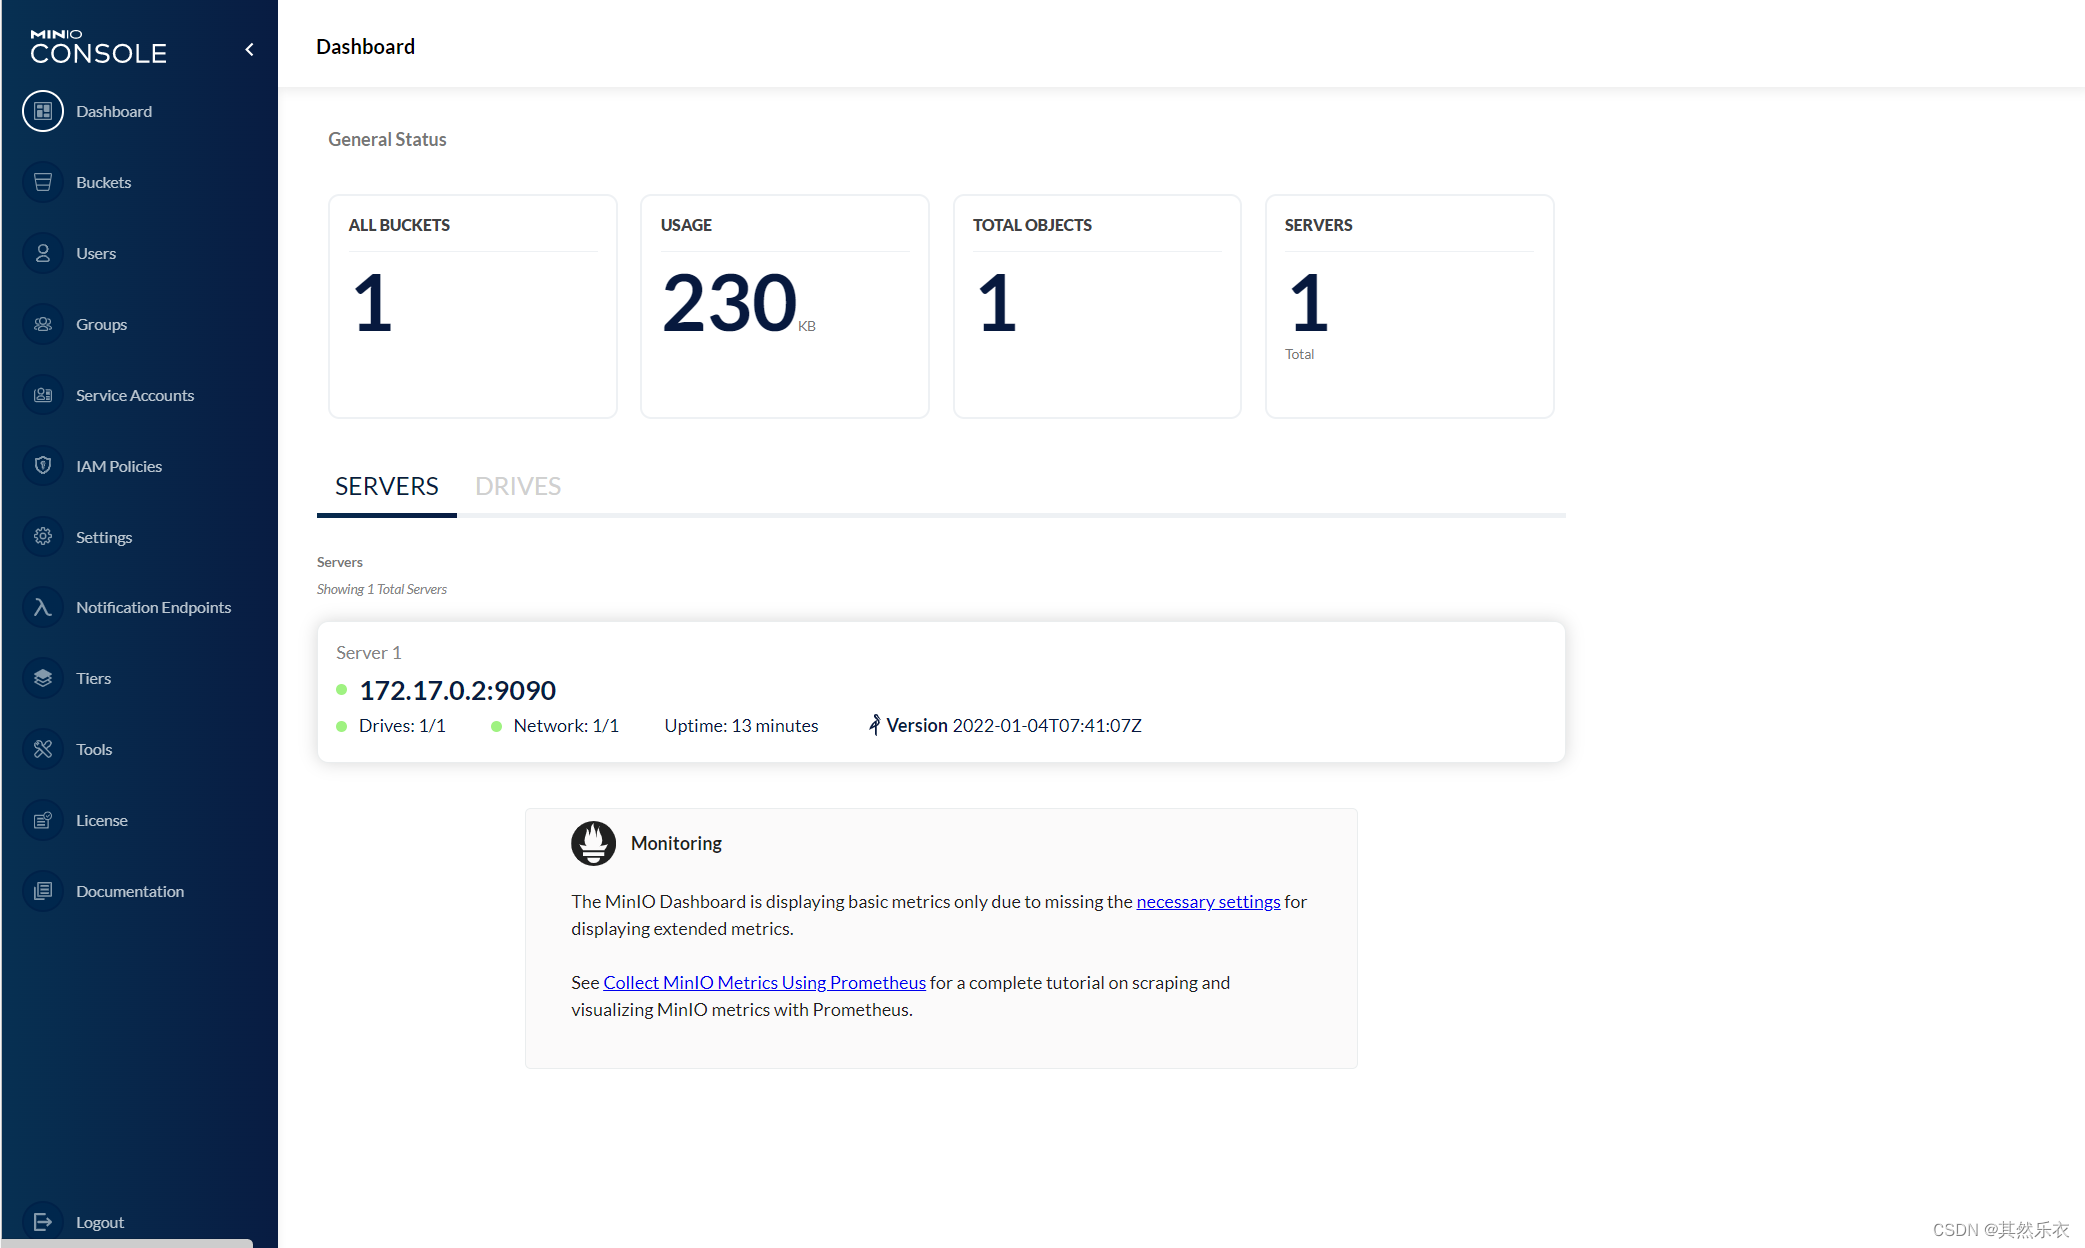
Task: Open the Tiers layers icon
Action: pyautogui.click(x=43, y=678)
